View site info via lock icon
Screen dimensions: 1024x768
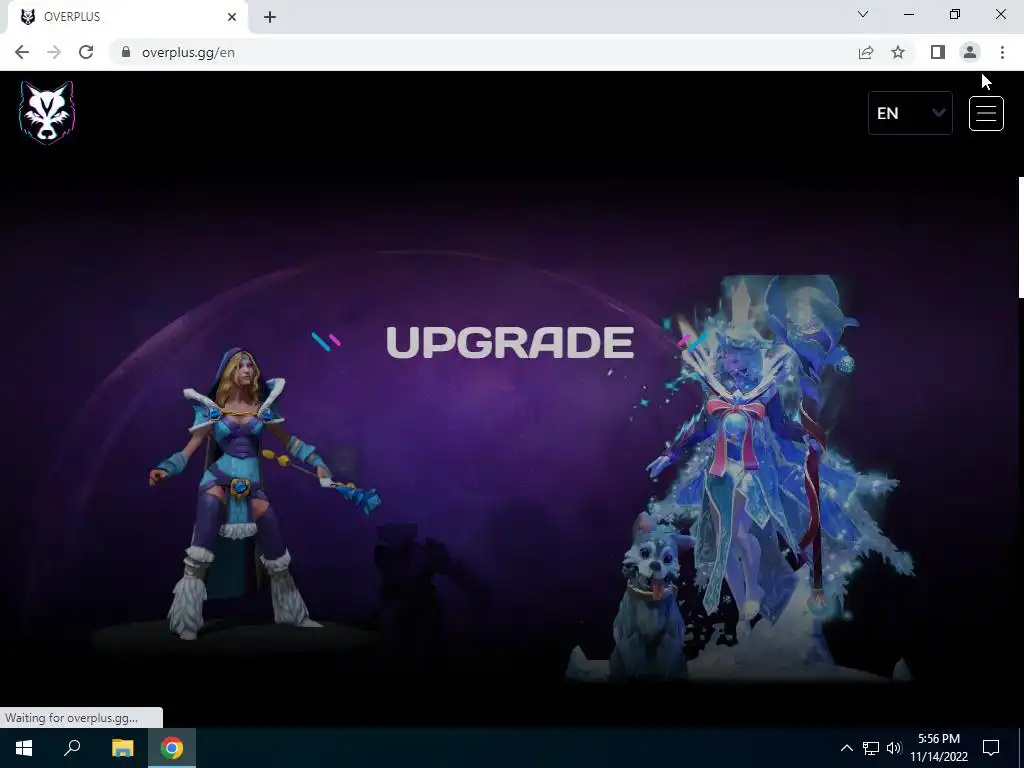pyautogui.click(x=126, y=52)
